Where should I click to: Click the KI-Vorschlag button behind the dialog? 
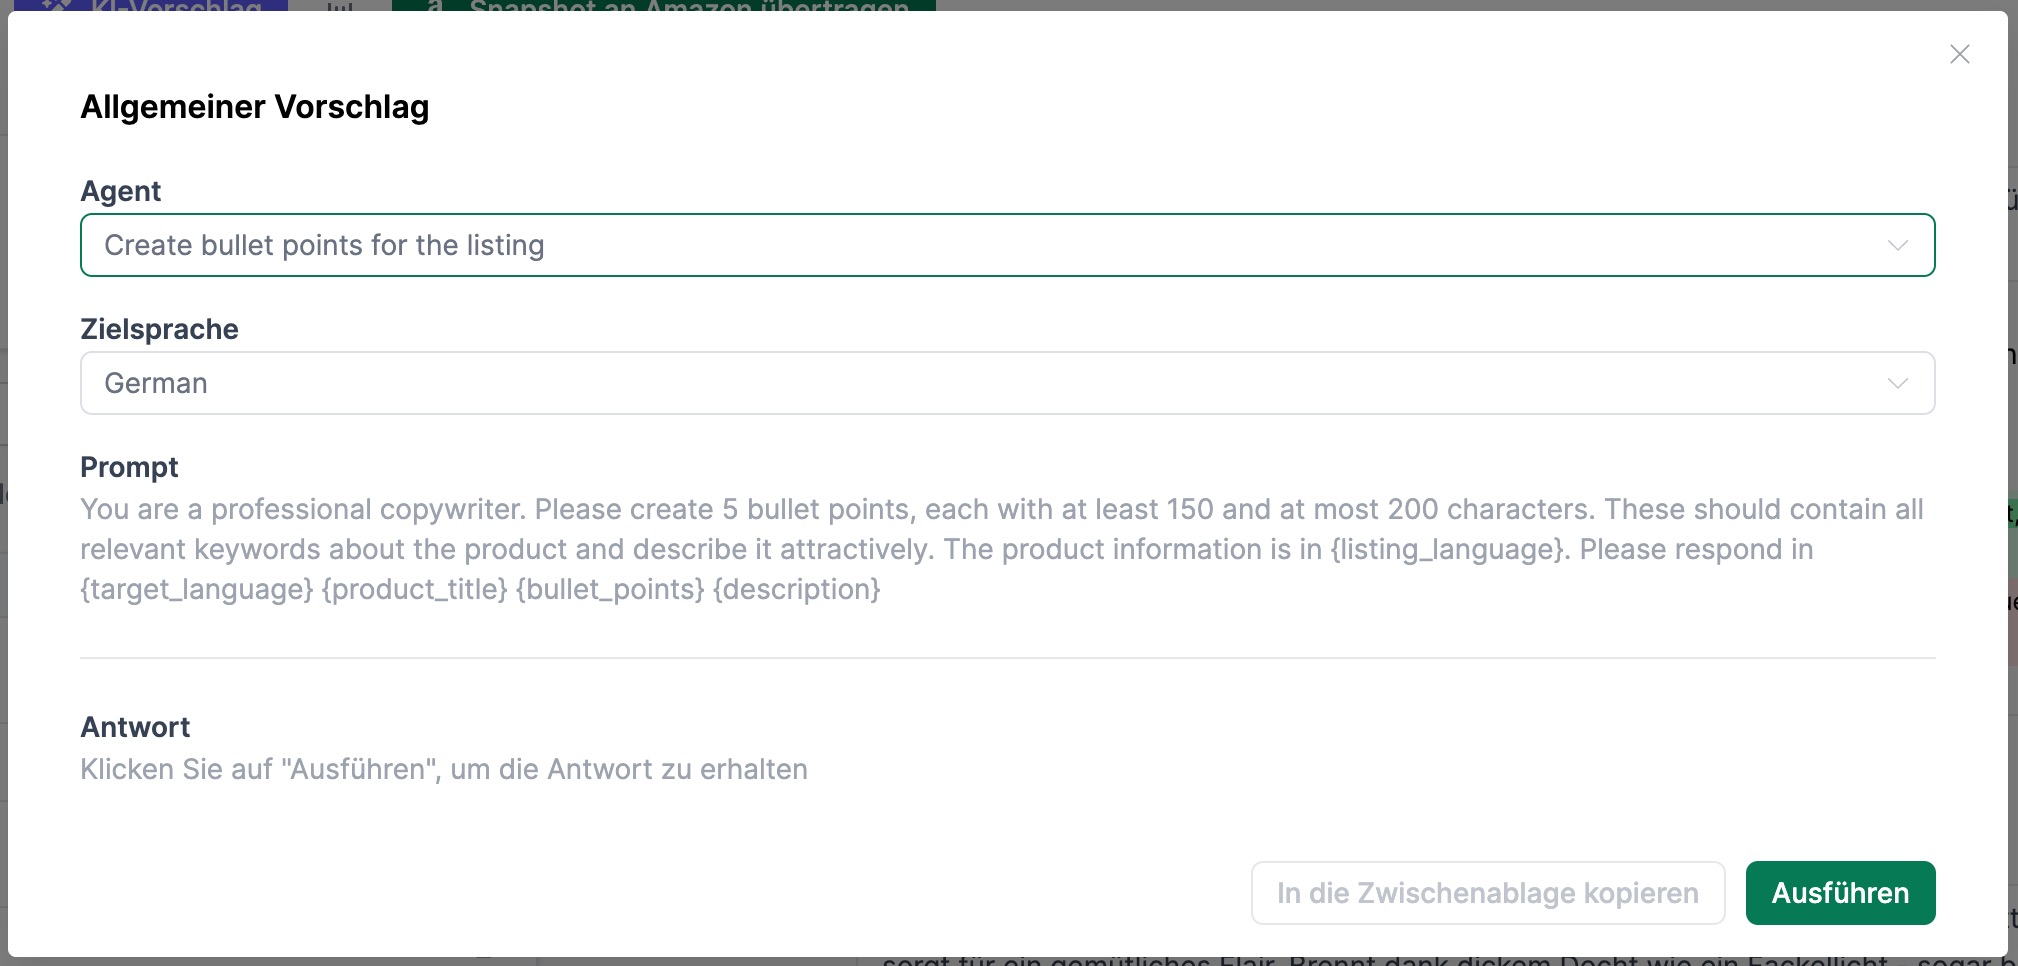(175, 5)
